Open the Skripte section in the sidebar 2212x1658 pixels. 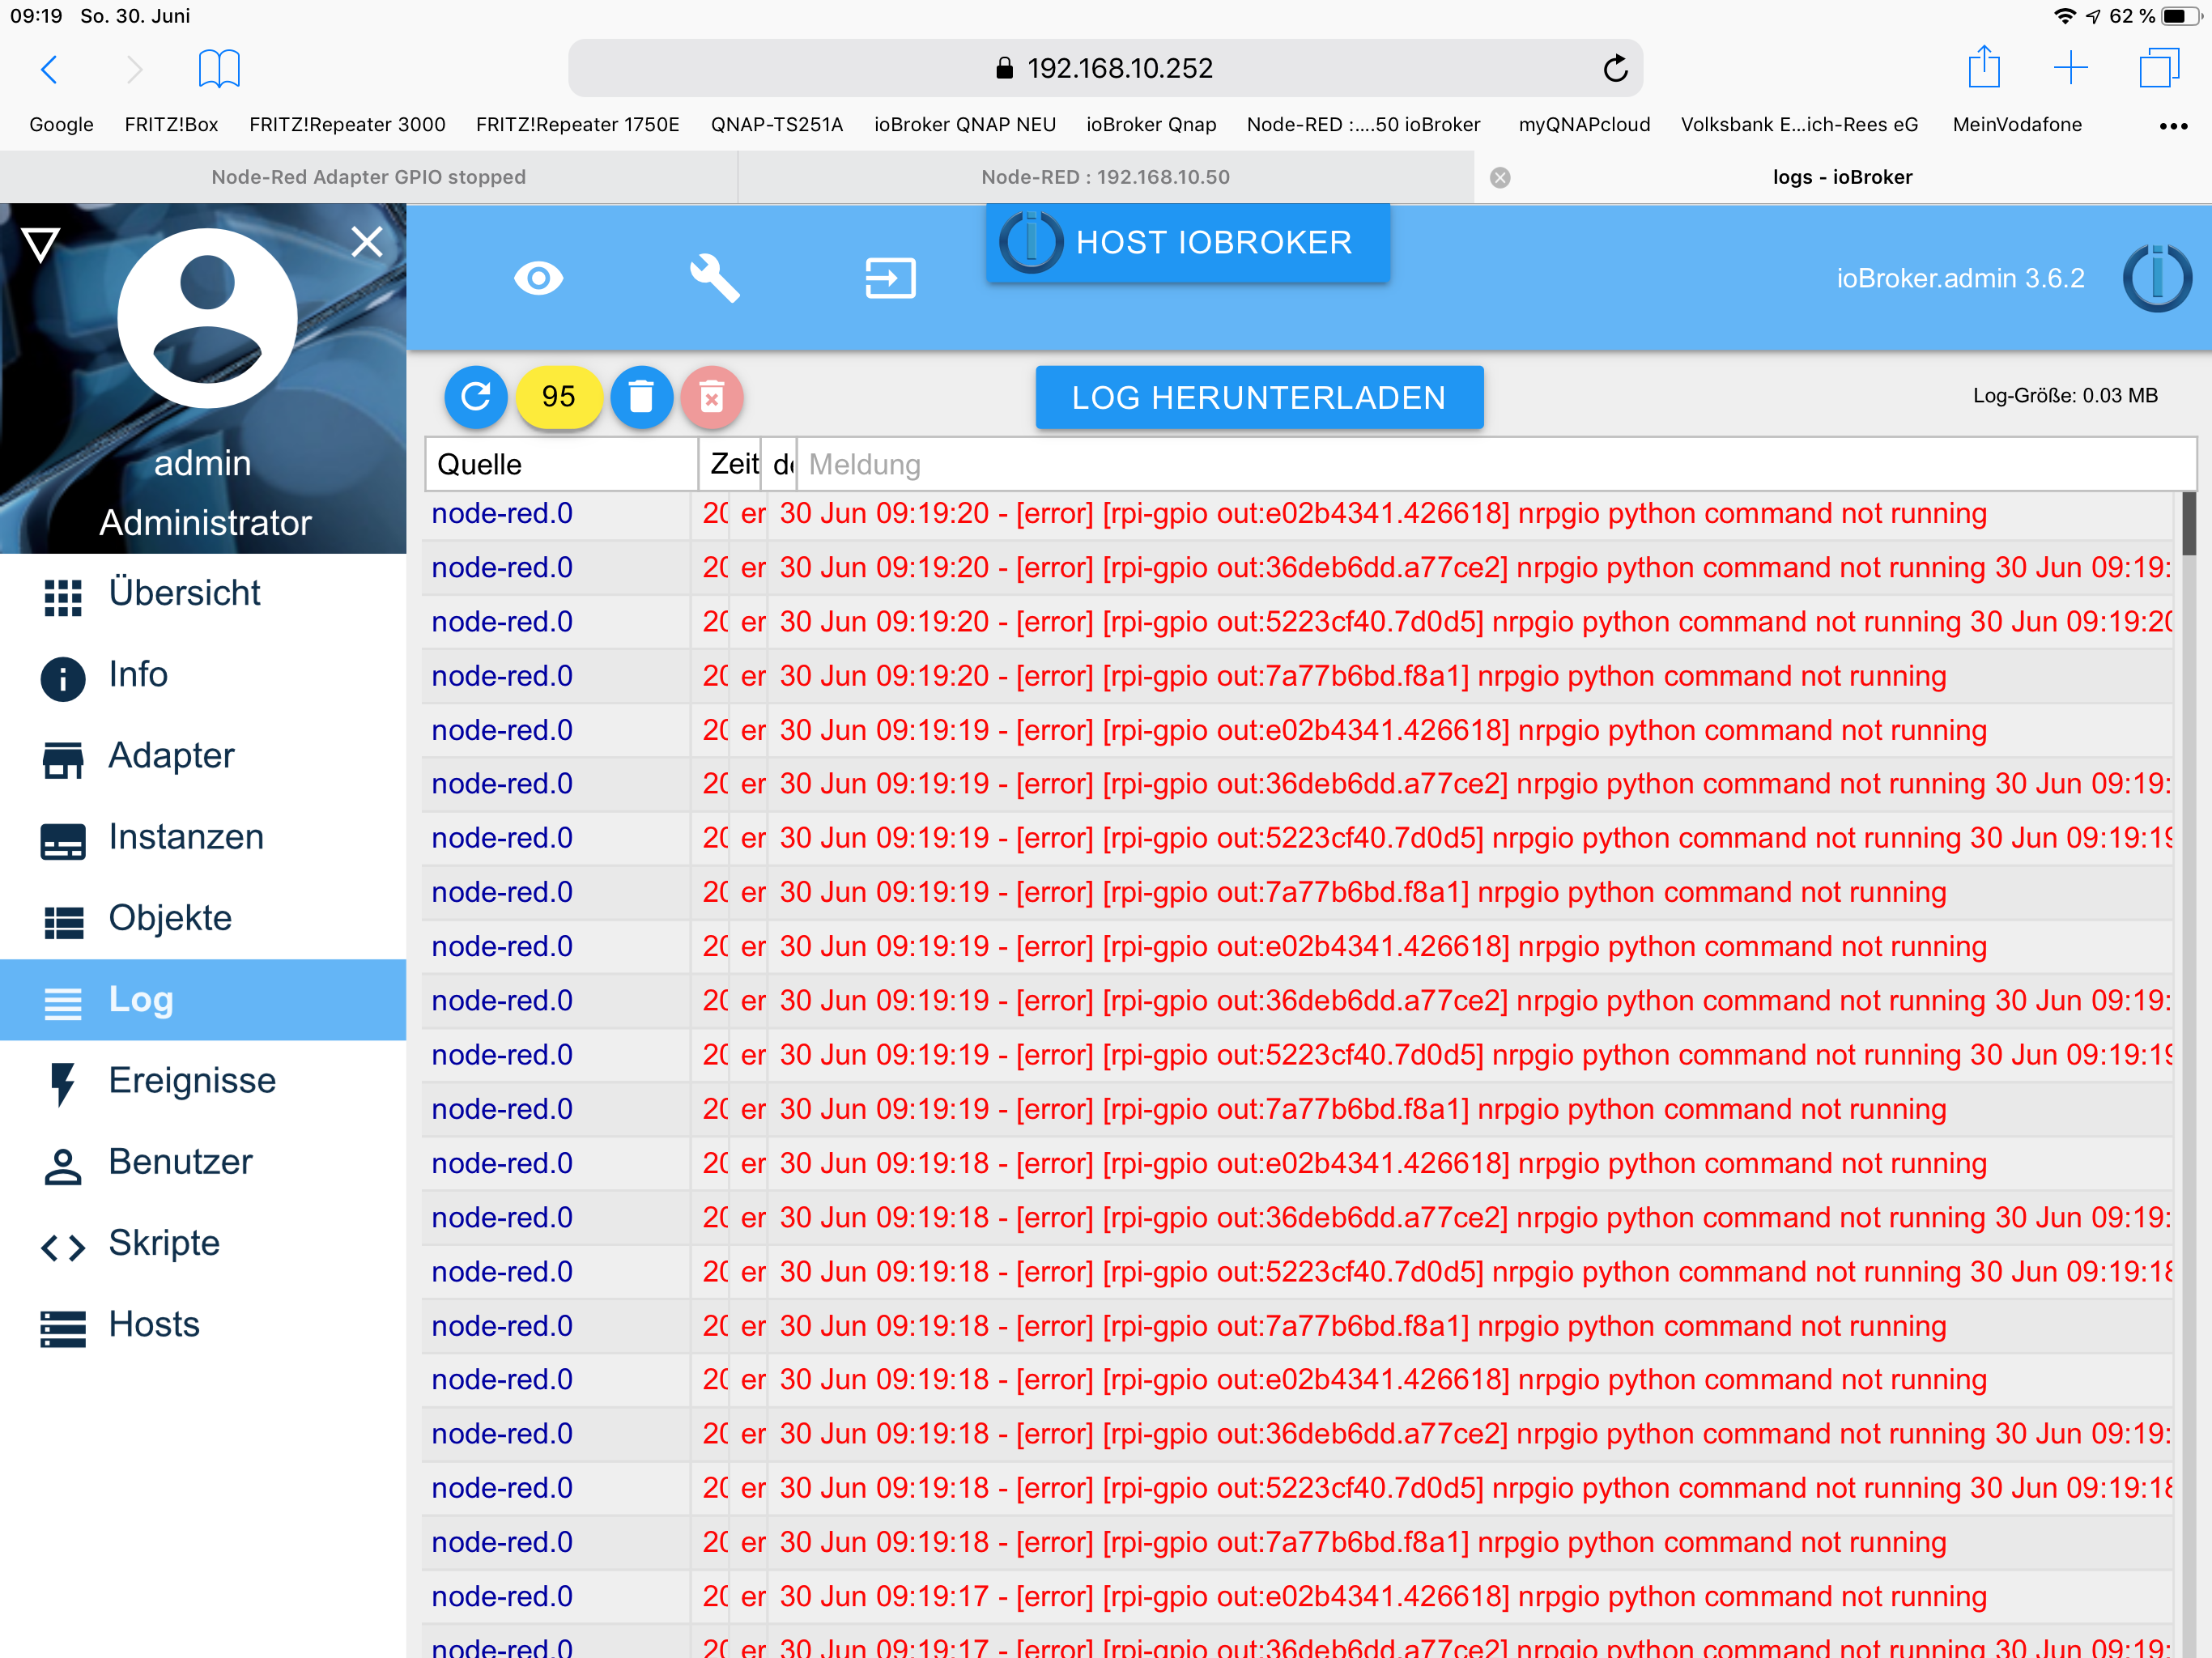click(164, 1243)
